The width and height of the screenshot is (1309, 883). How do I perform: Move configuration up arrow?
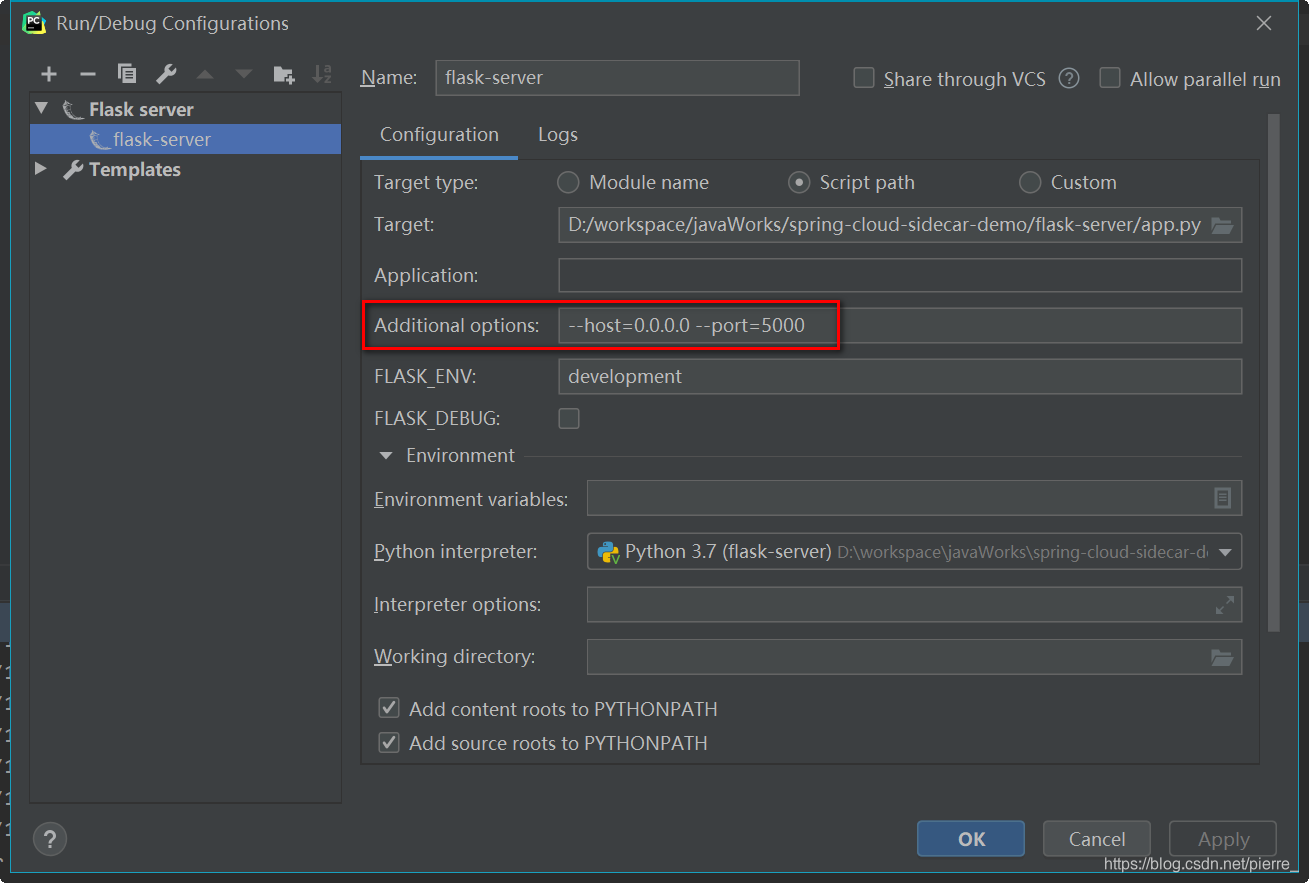pyautogui.click(x=205, y=74)
